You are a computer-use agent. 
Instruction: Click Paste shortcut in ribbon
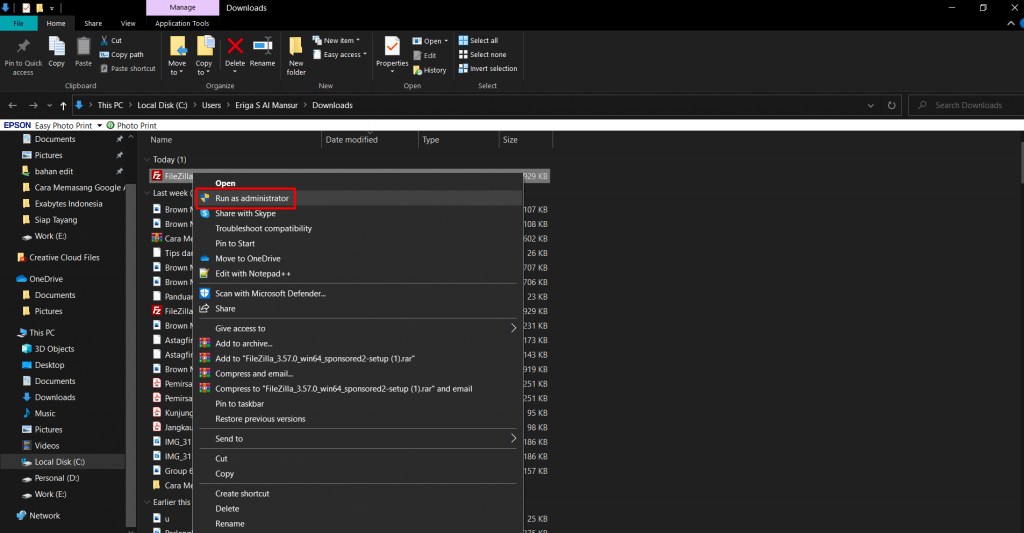[128, 69]
